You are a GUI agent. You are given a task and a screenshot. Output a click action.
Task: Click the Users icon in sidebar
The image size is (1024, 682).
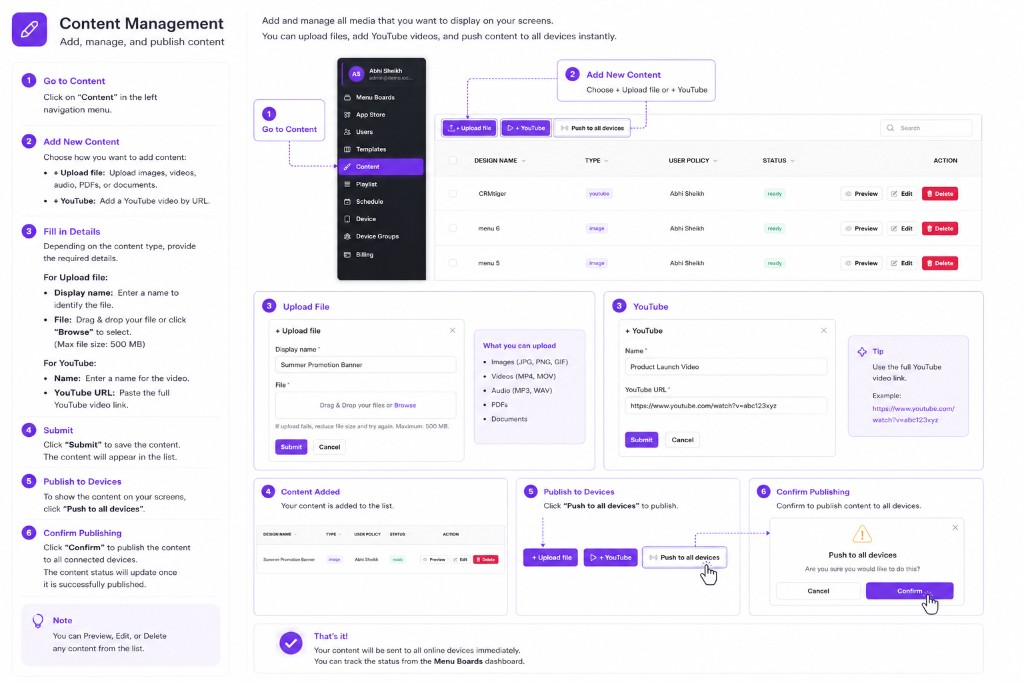[347, 132]
